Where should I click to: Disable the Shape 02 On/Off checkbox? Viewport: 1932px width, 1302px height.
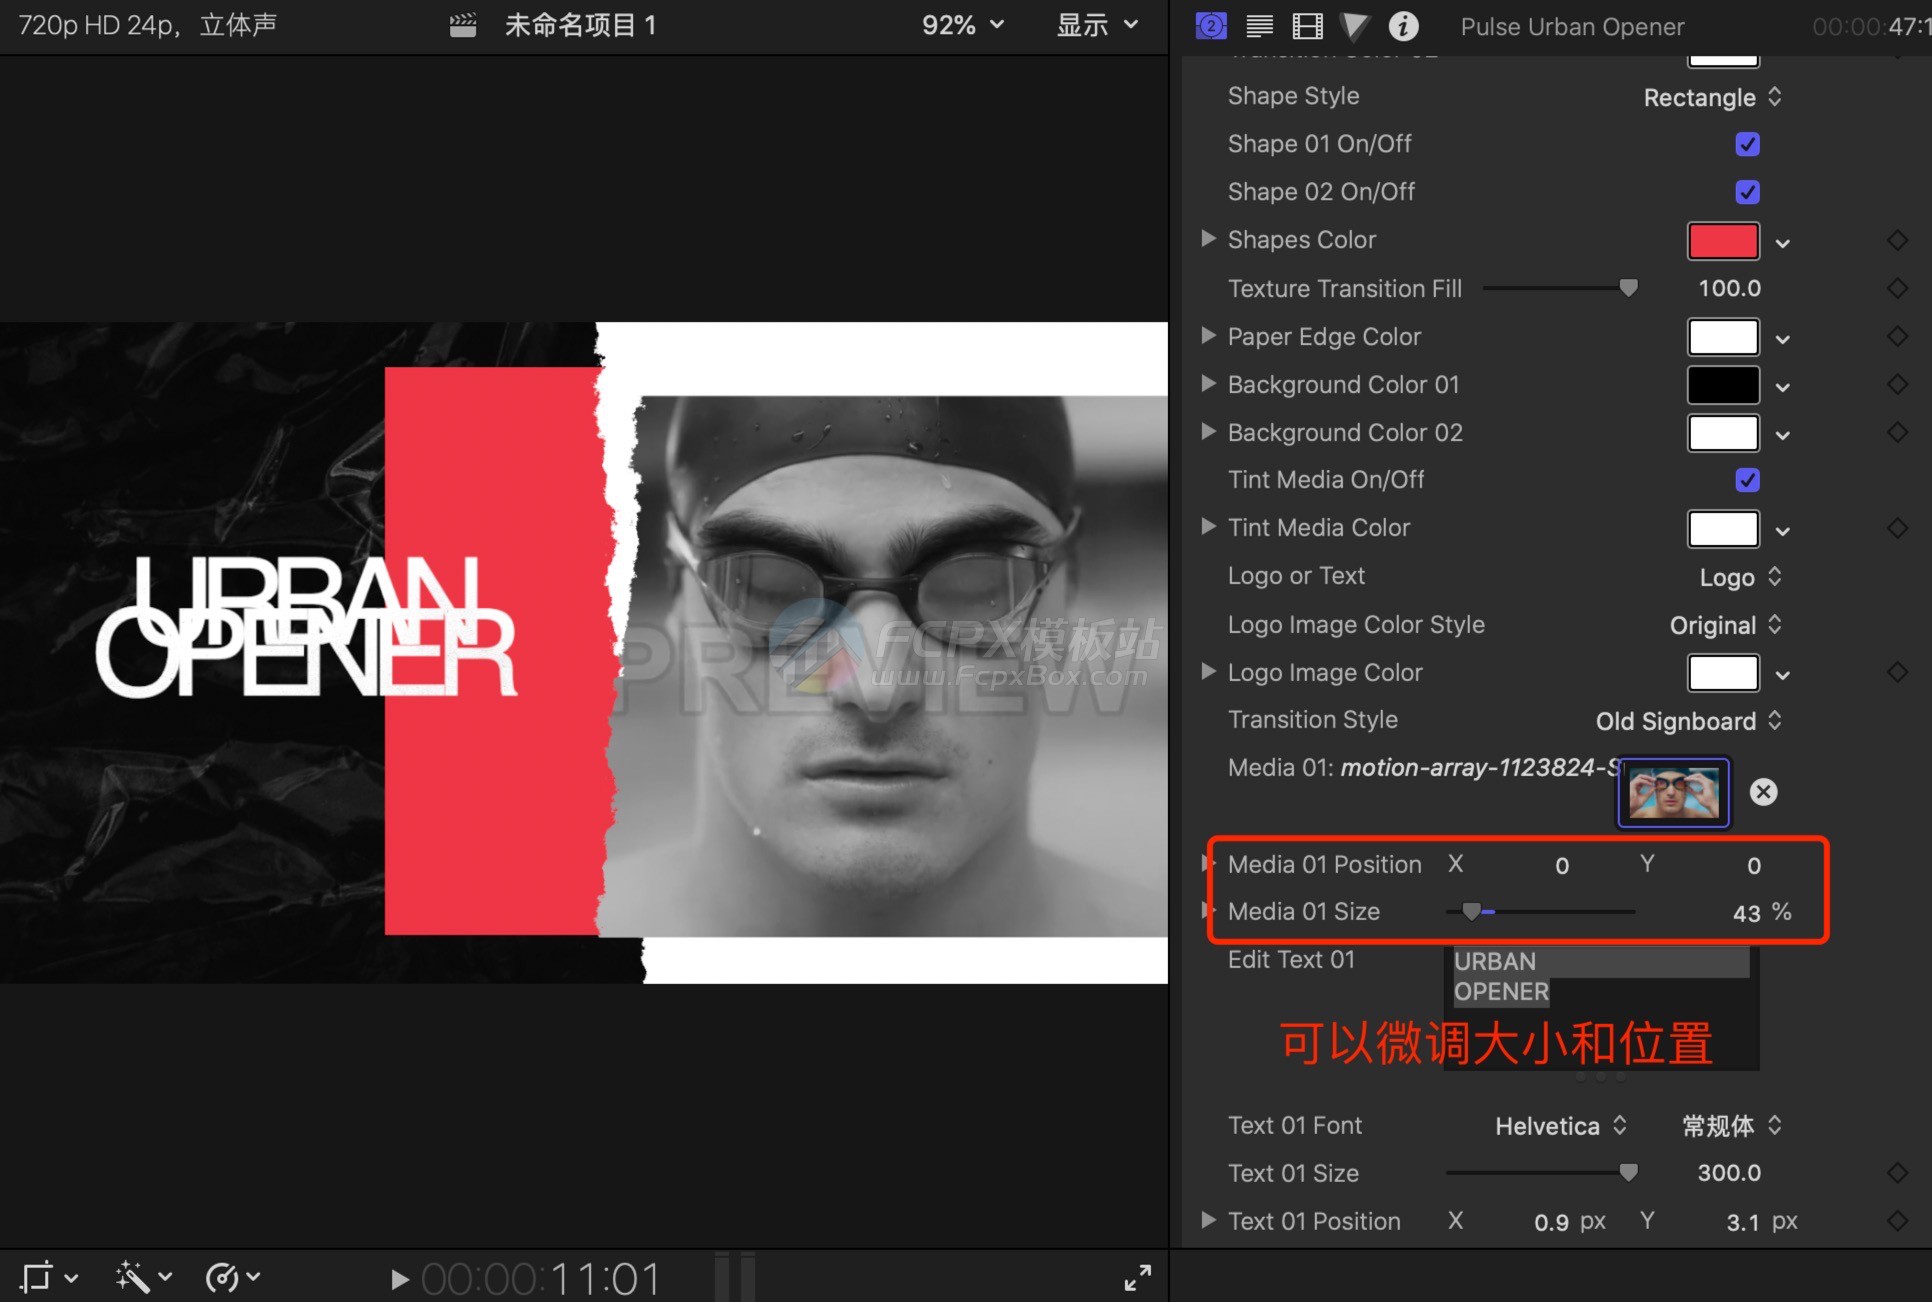tap(1747, 192)
